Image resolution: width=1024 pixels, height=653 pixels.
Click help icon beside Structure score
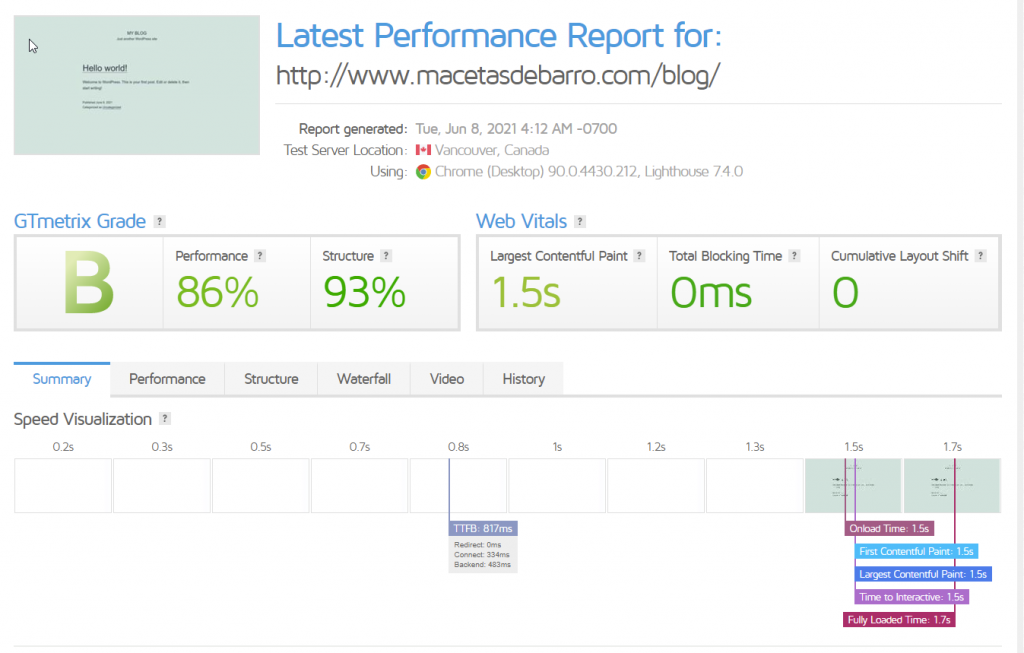coord(386,256)
